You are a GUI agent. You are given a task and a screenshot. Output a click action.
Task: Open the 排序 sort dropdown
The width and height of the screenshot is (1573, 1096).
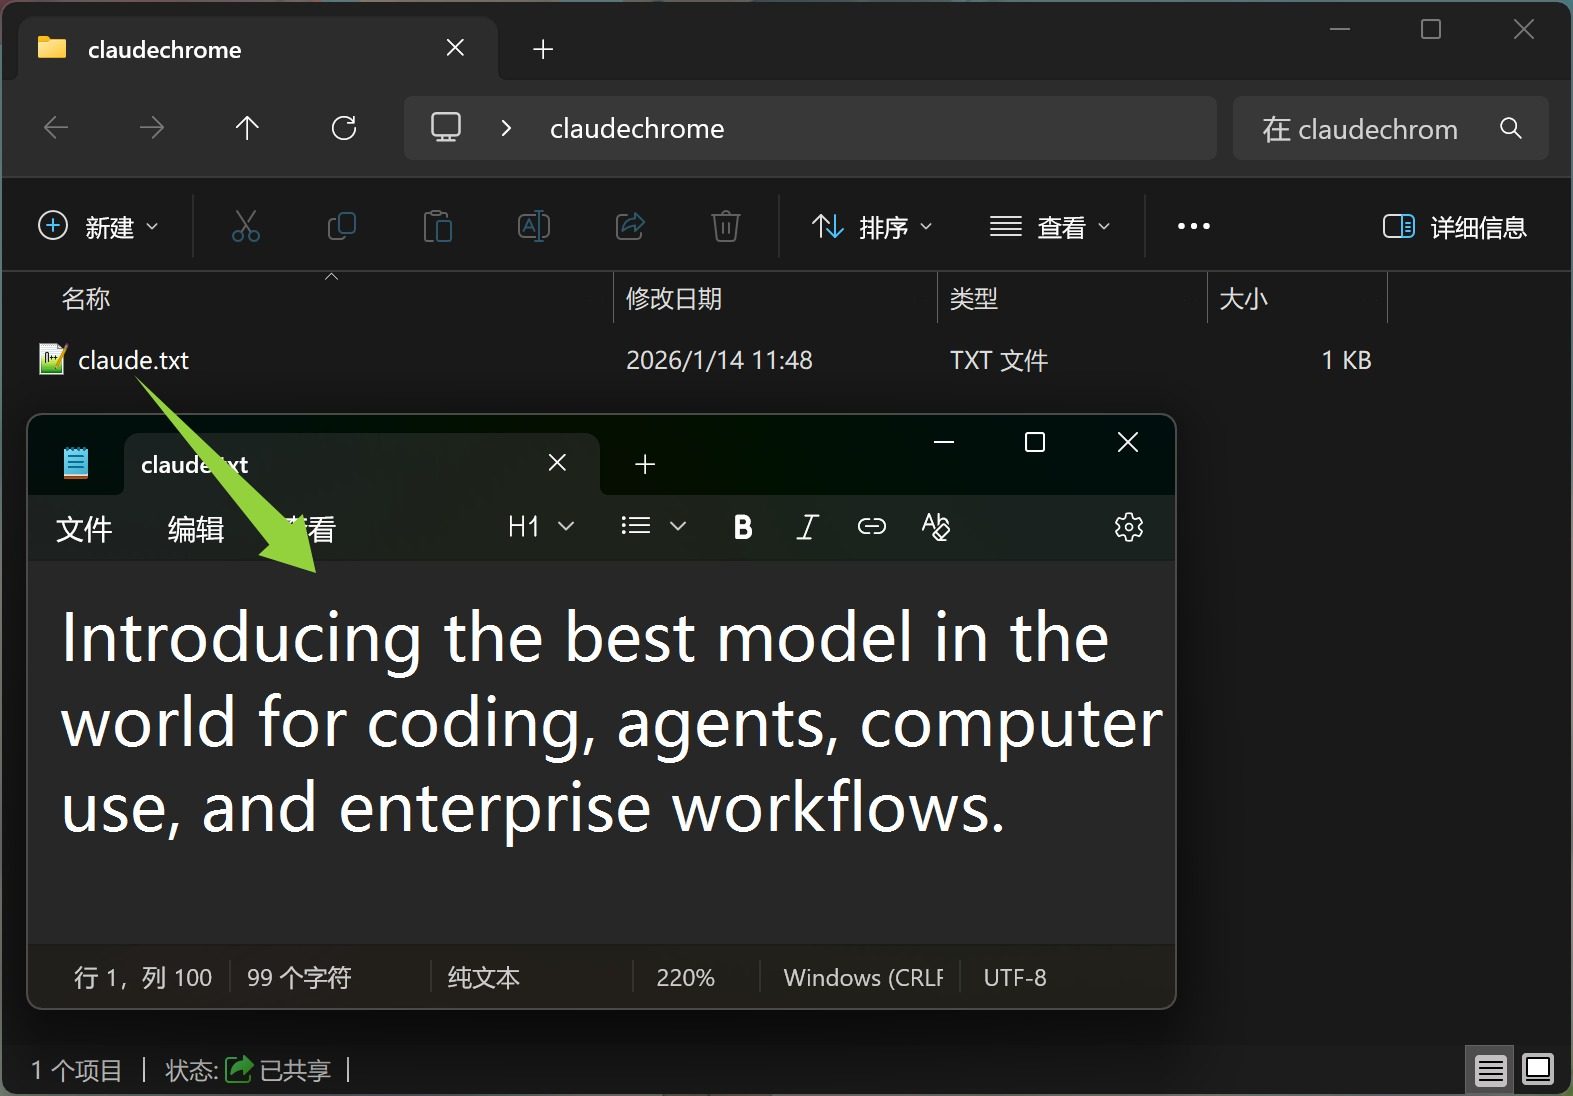(x=871, y=227)
